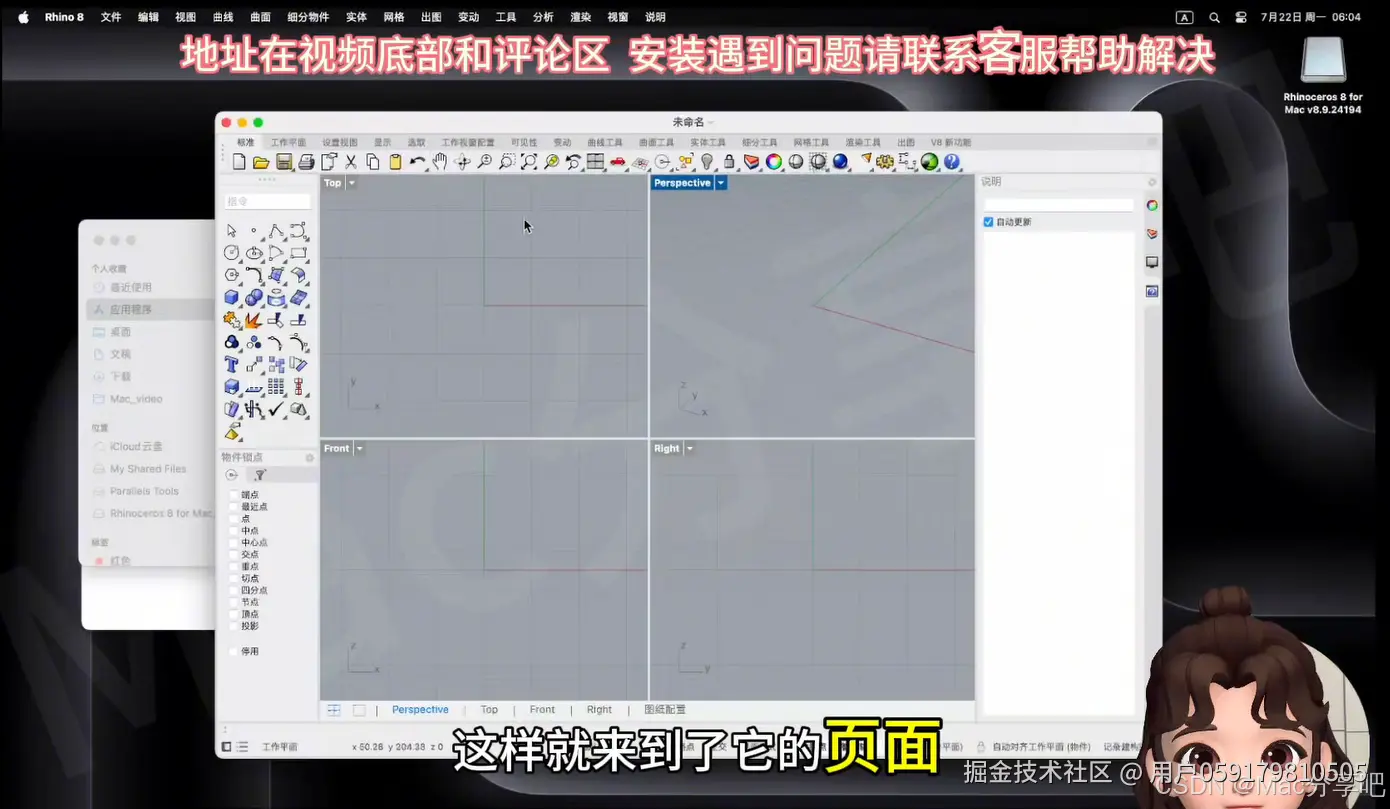Screen dimensions: 1390x809
Task: Select the Box solid tool
Action: click(x=230, y=297)
